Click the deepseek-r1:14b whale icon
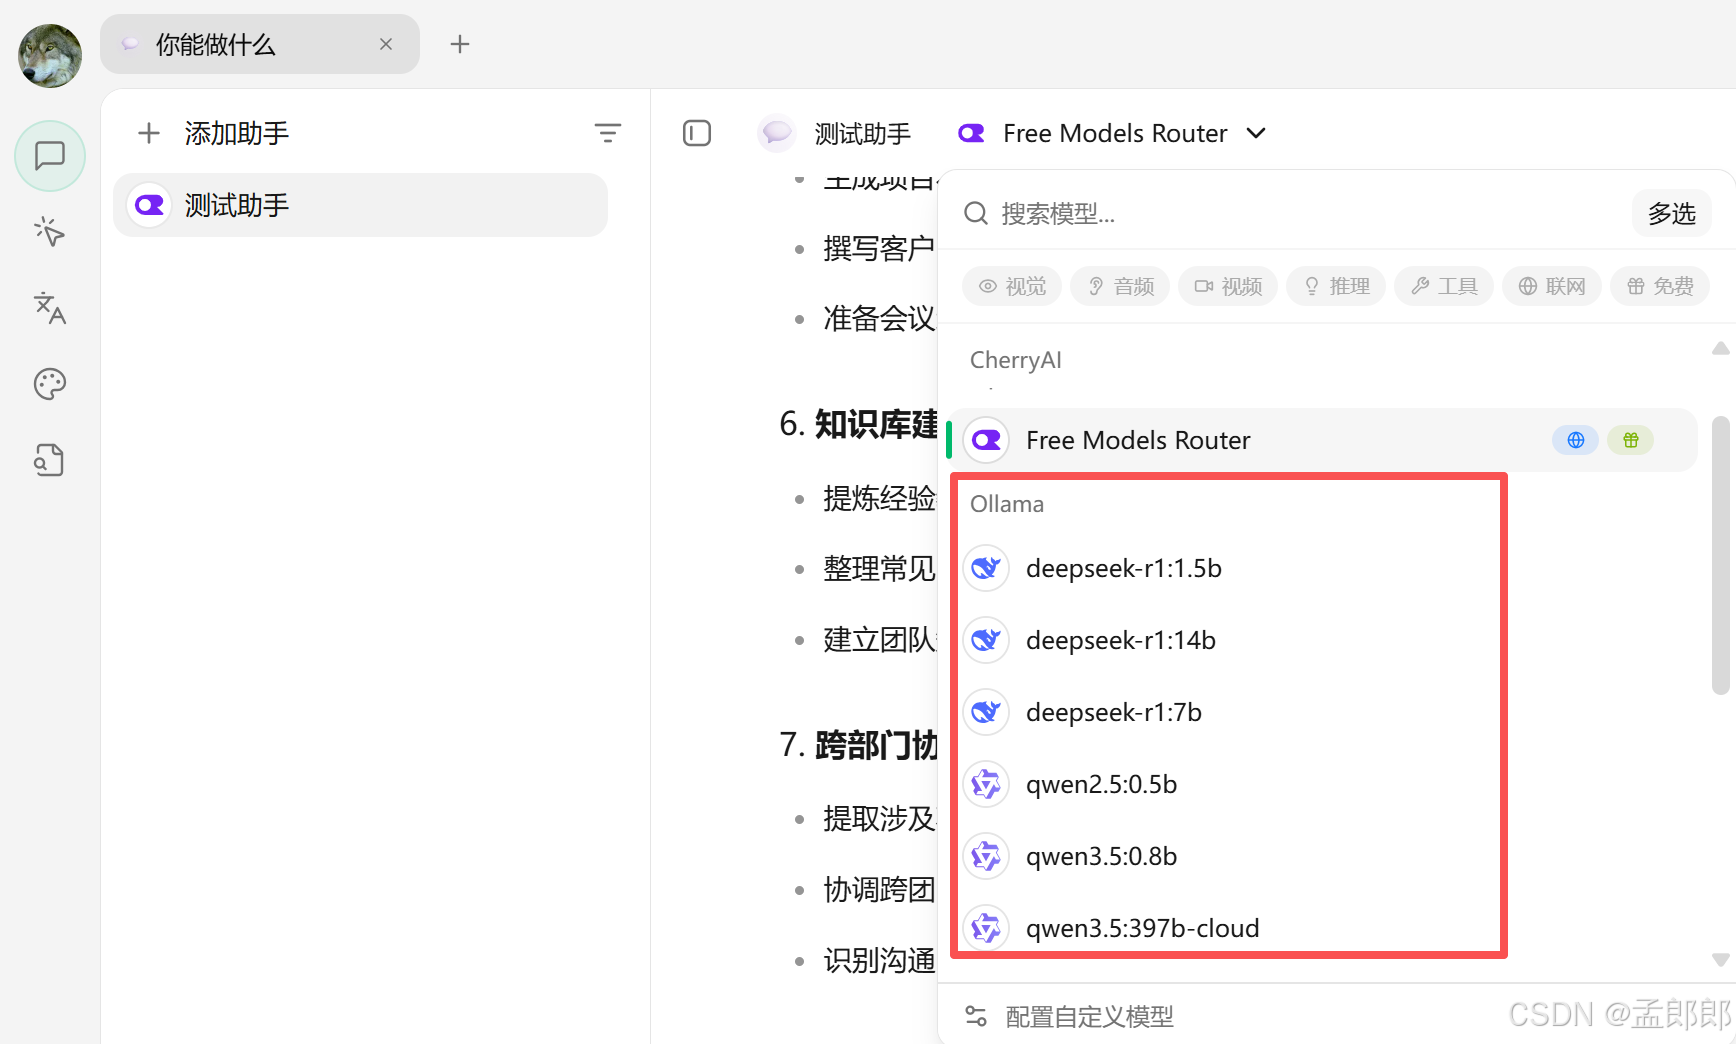The width and height of the screenshot is (1736, 1044). (x=986, y=640)
